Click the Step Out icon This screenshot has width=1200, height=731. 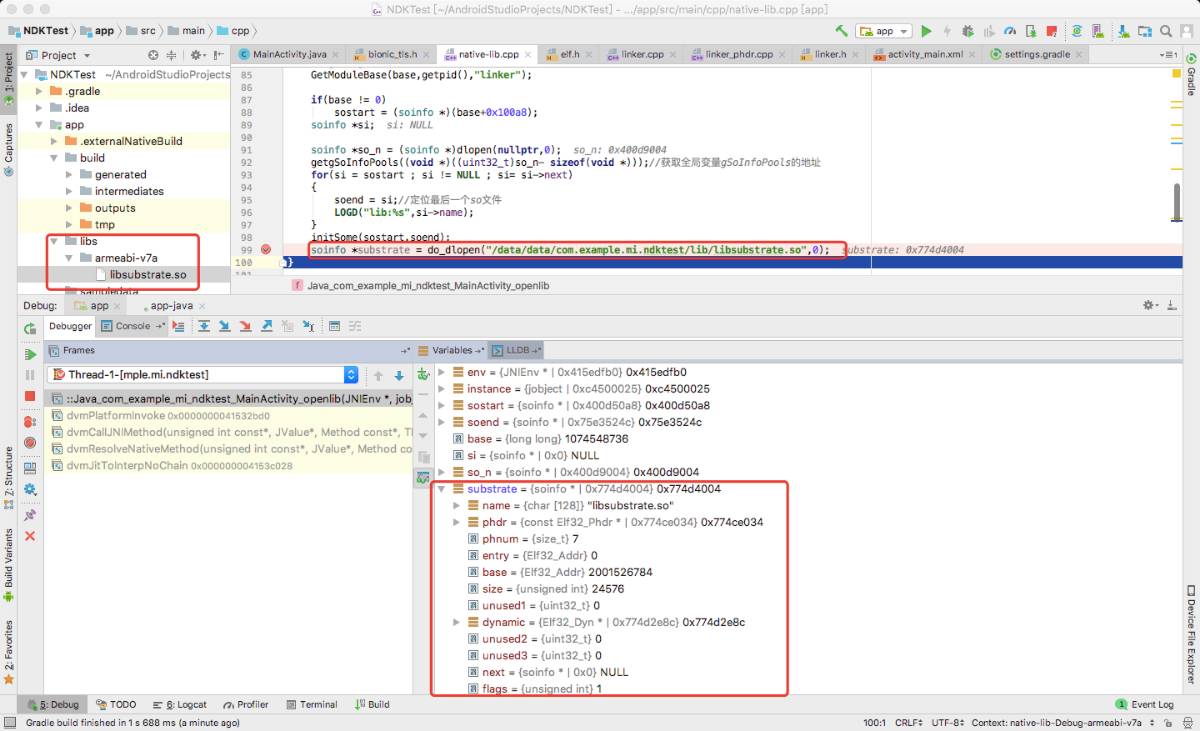[267, 326]
